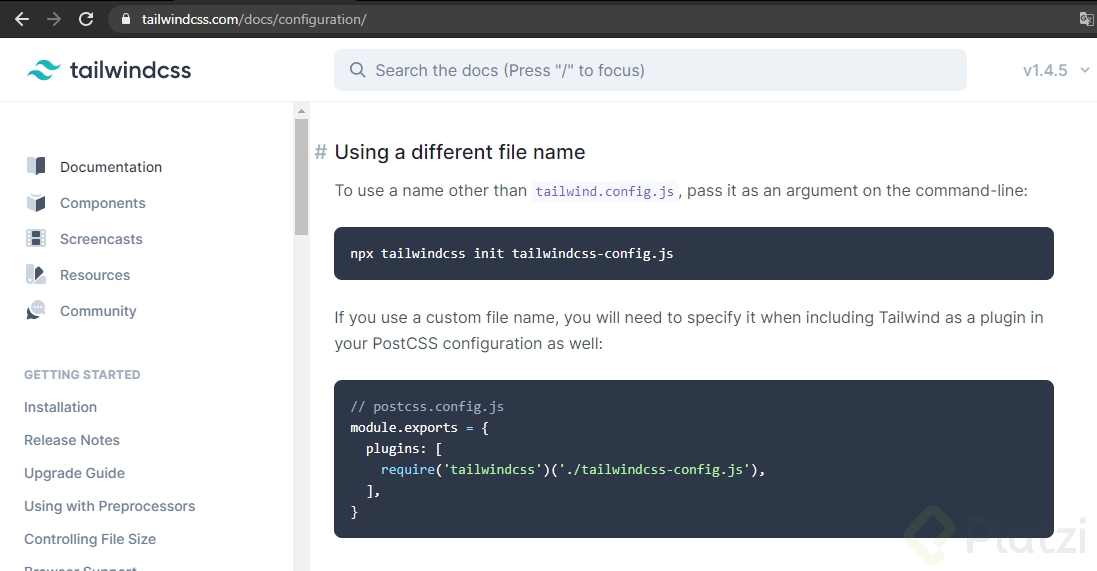Click the browser back arrow
1097x571 pixels.
21,19
